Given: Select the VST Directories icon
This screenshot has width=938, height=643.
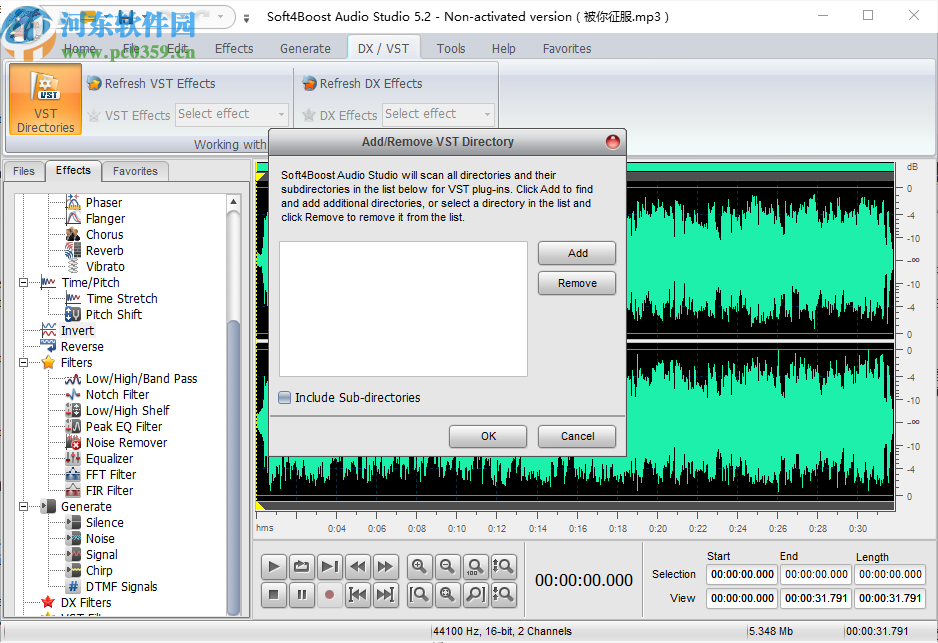Looking at the screenshot, I should point(44,99).
